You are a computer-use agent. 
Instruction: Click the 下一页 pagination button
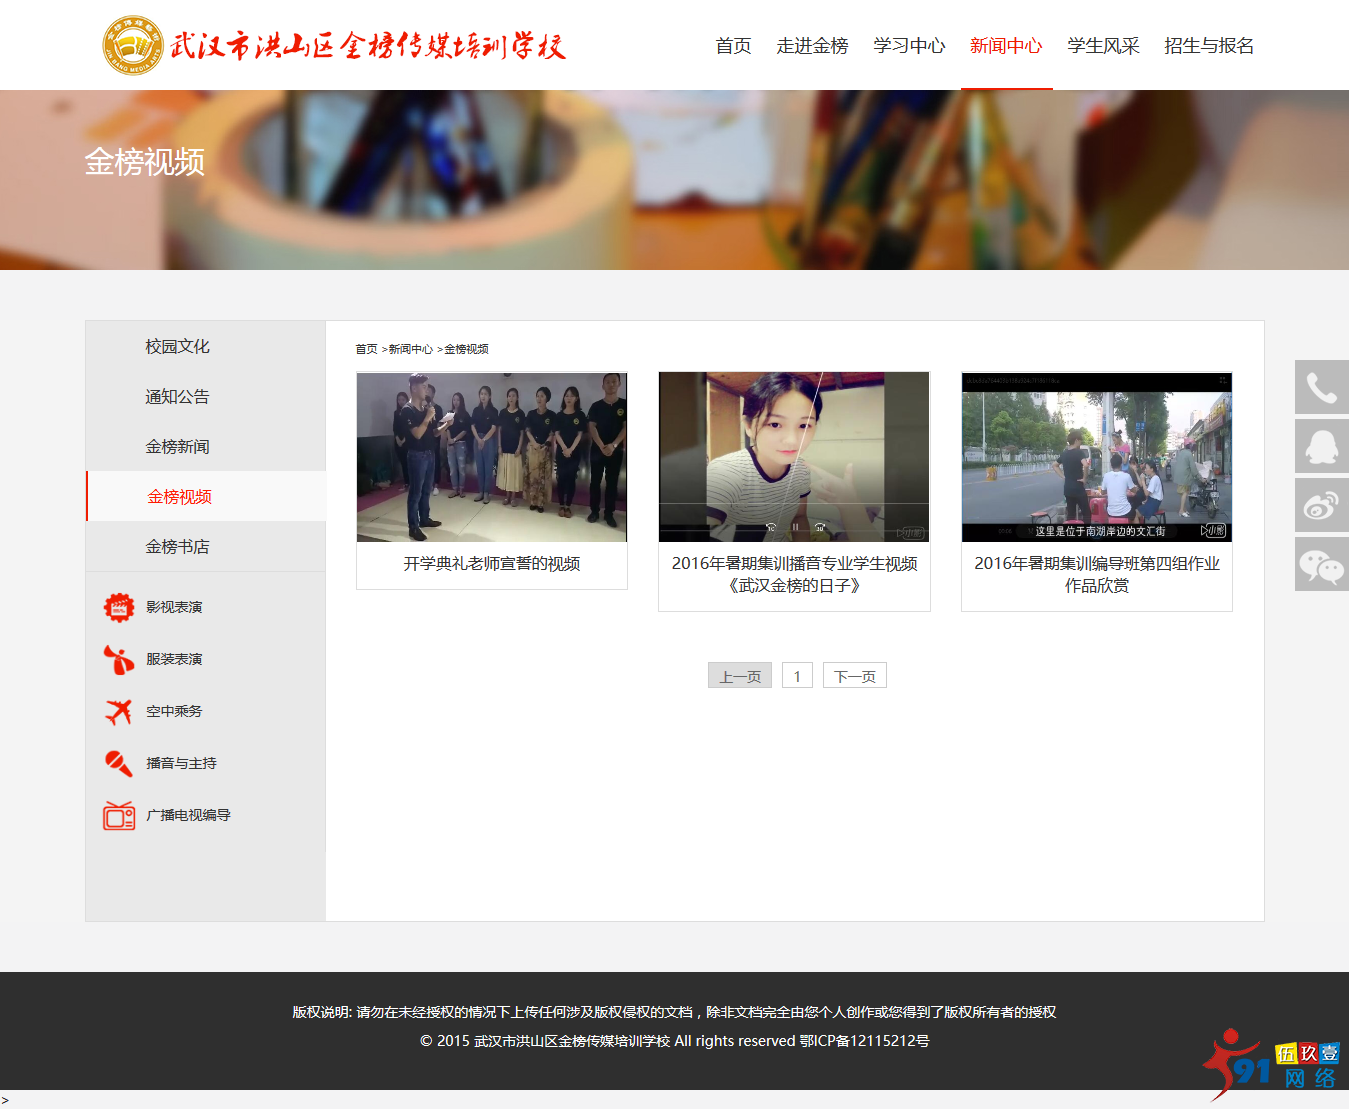855,676
